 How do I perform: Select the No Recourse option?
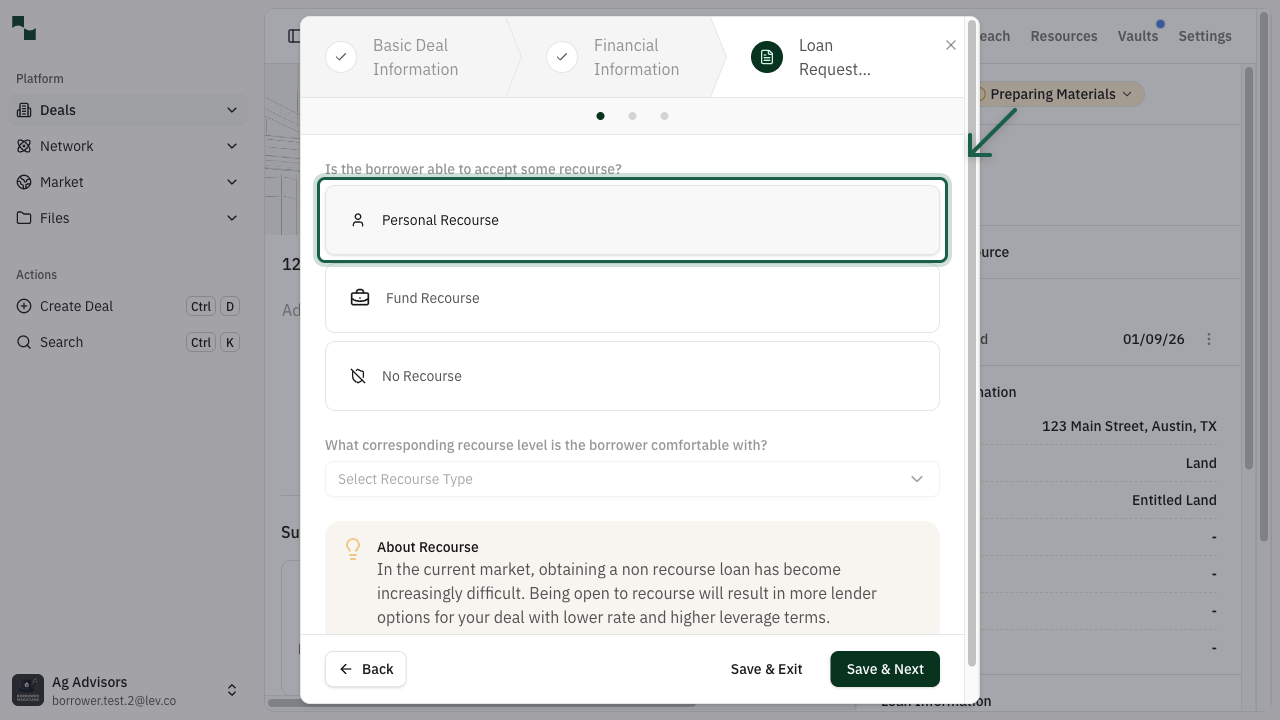tap(632, 375)
